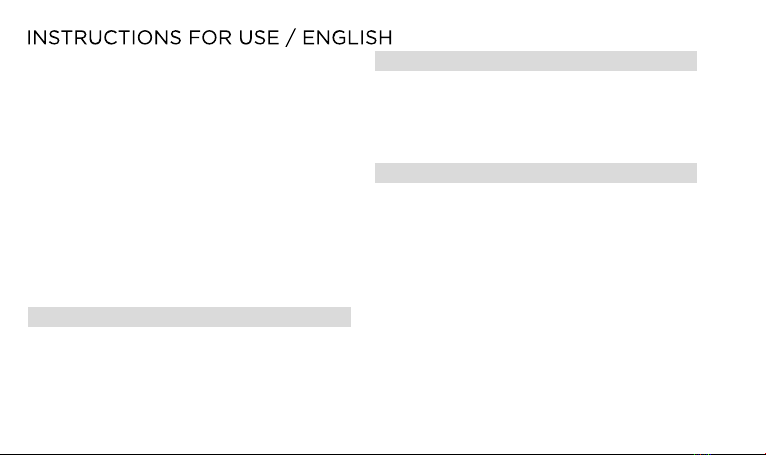Click the word INSTRUCTIONS in the heading

(x=104, y=38)
